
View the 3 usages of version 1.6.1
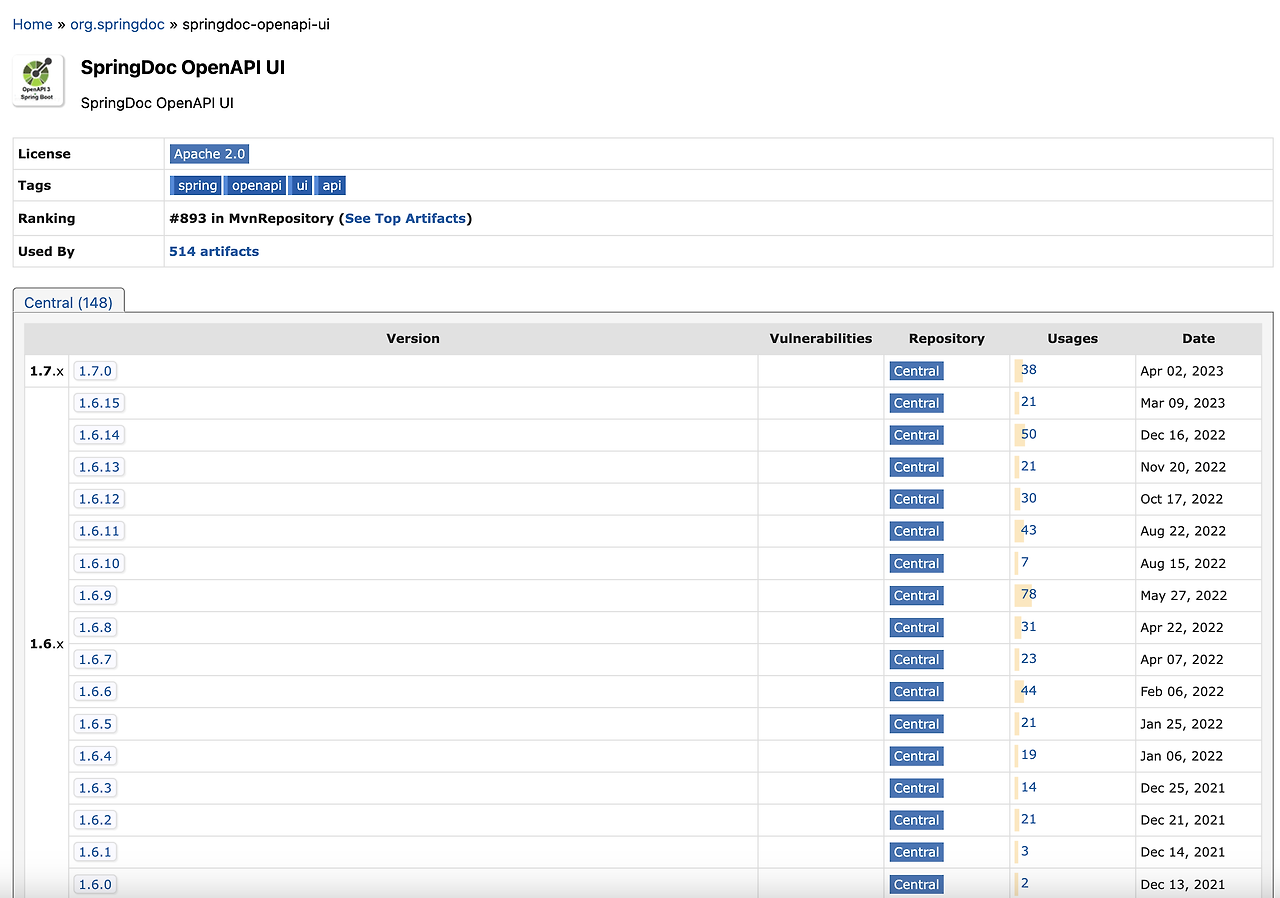[x=1025, y=851]
